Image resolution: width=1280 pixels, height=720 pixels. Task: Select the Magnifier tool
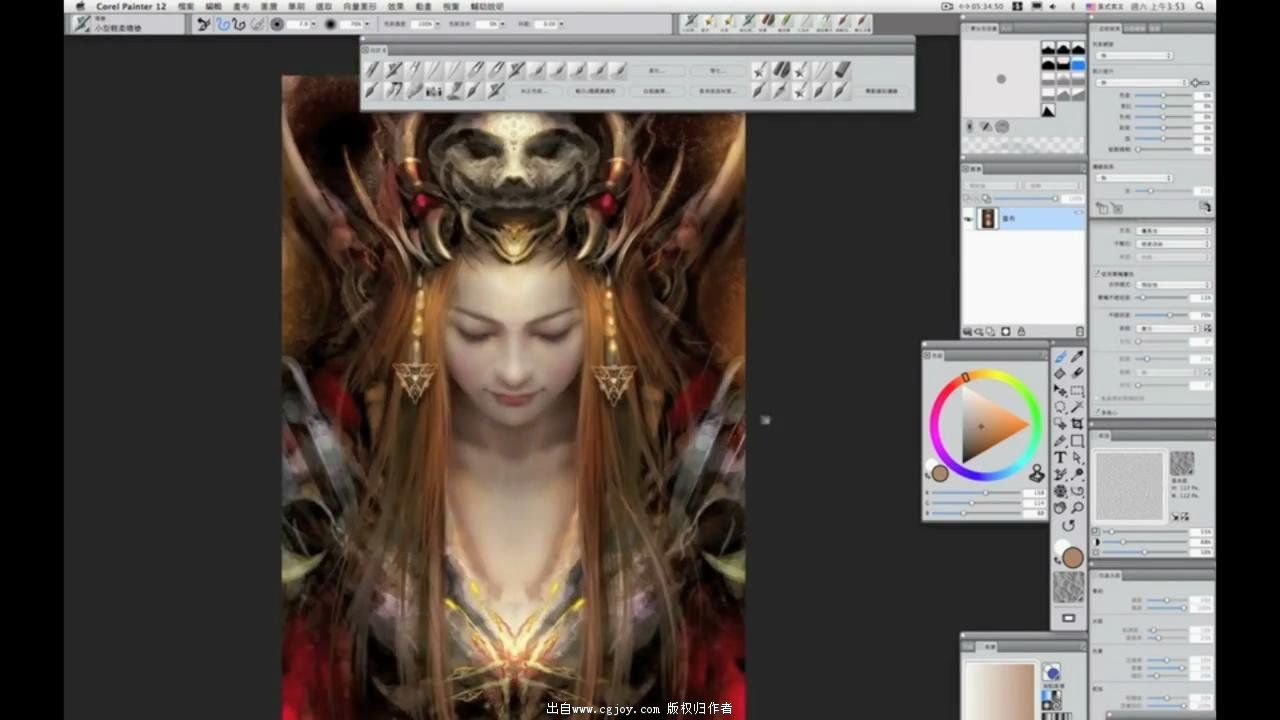(x=1077, y=508)
